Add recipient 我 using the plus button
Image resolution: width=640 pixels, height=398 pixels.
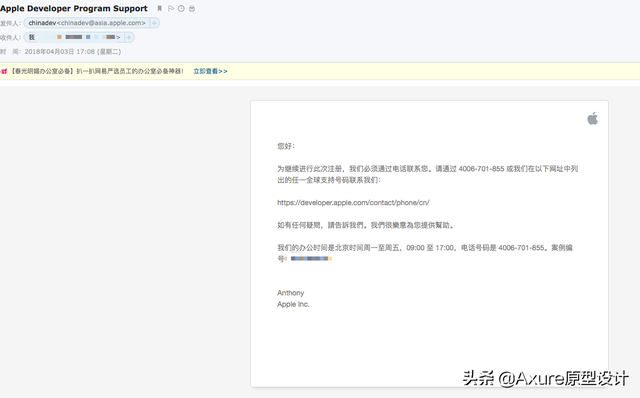129,37
